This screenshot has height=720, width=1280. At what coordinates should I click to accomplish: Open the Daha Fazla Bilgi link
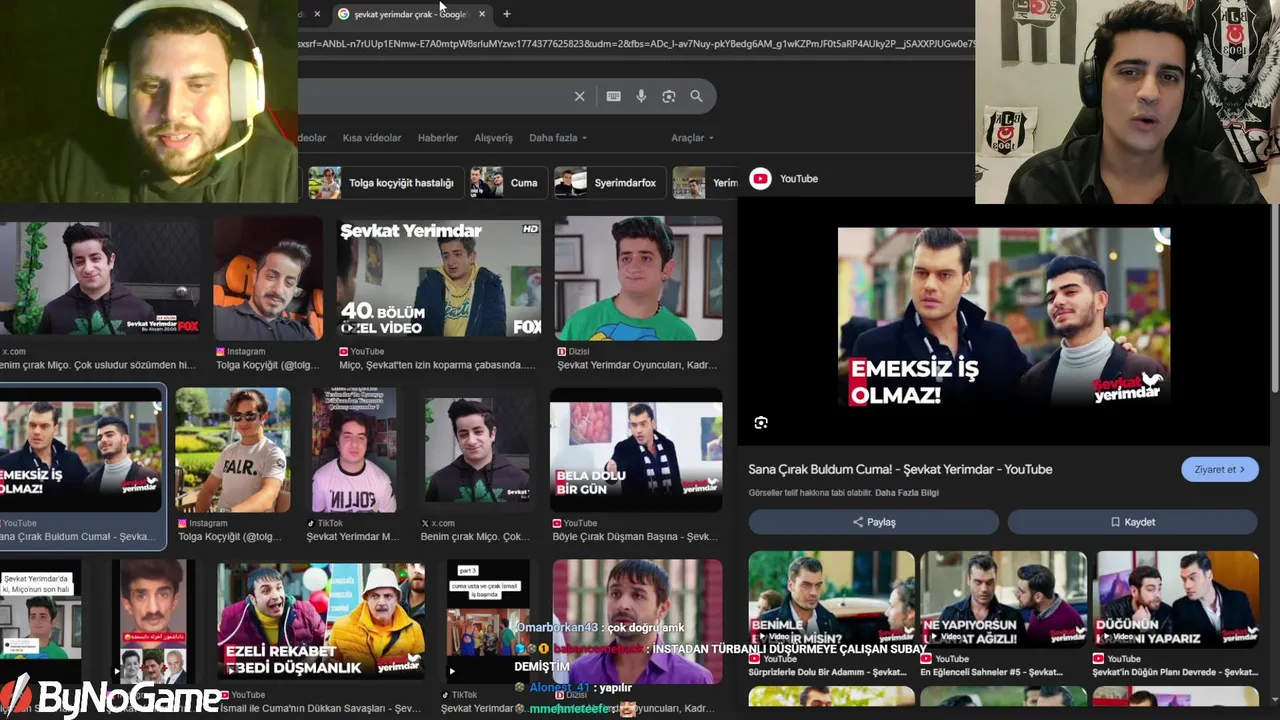(907, 493)
